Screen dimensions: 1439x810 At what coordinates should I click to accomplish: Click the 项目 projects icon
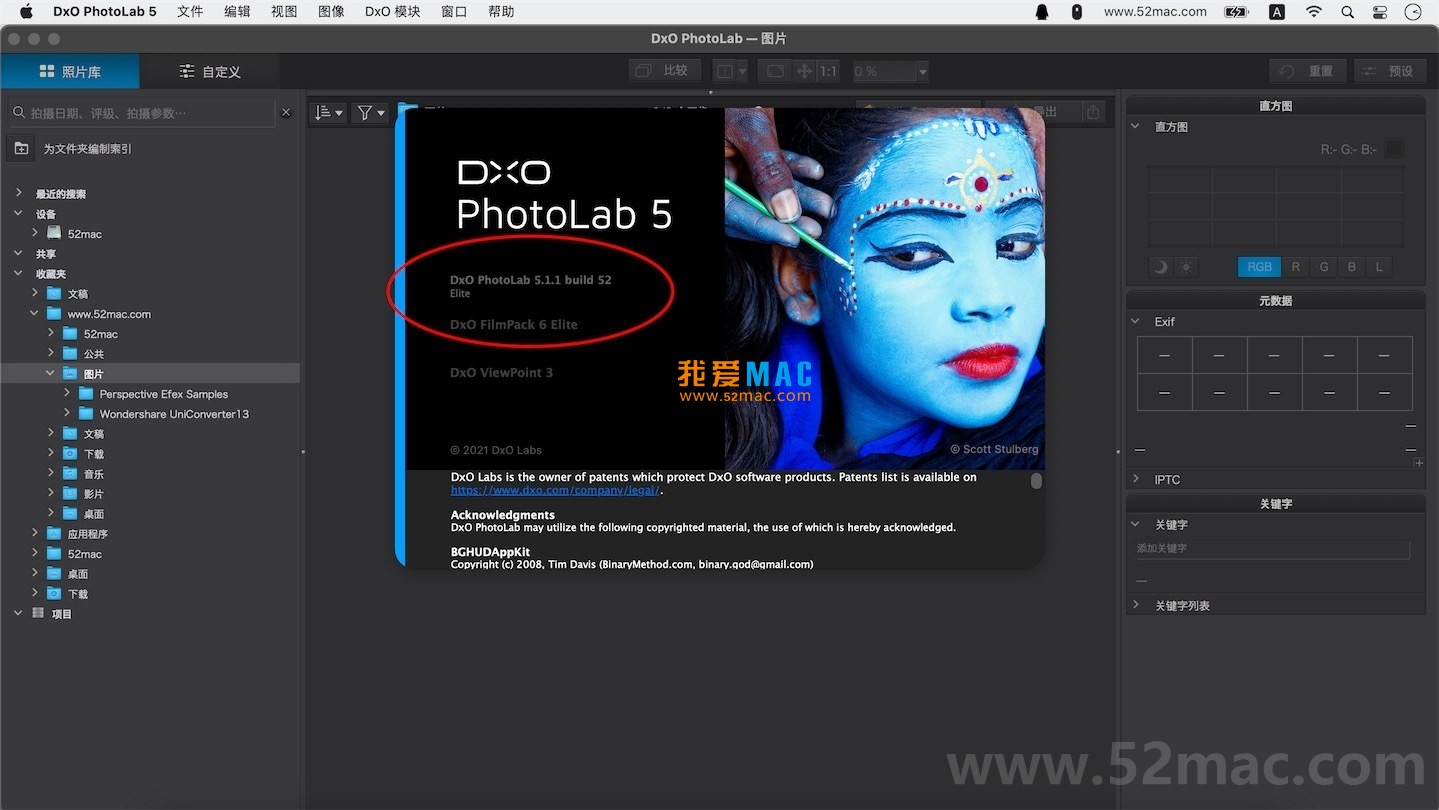[x=38, y=613]
